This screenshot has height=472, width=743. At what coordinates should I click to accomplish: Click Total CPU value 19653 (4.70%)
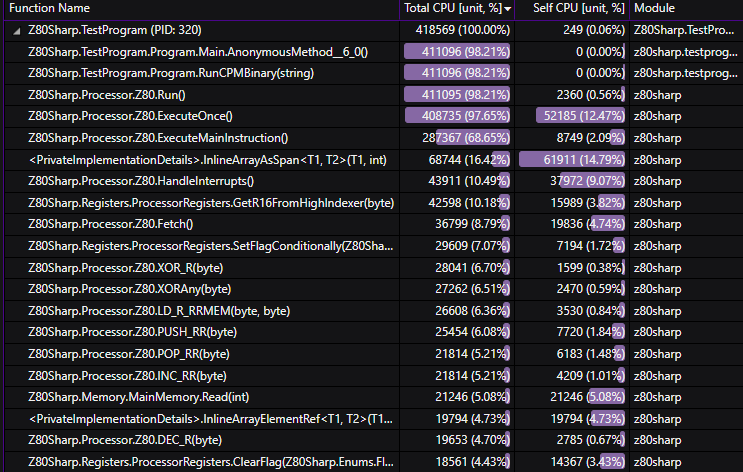pos(472,440)
